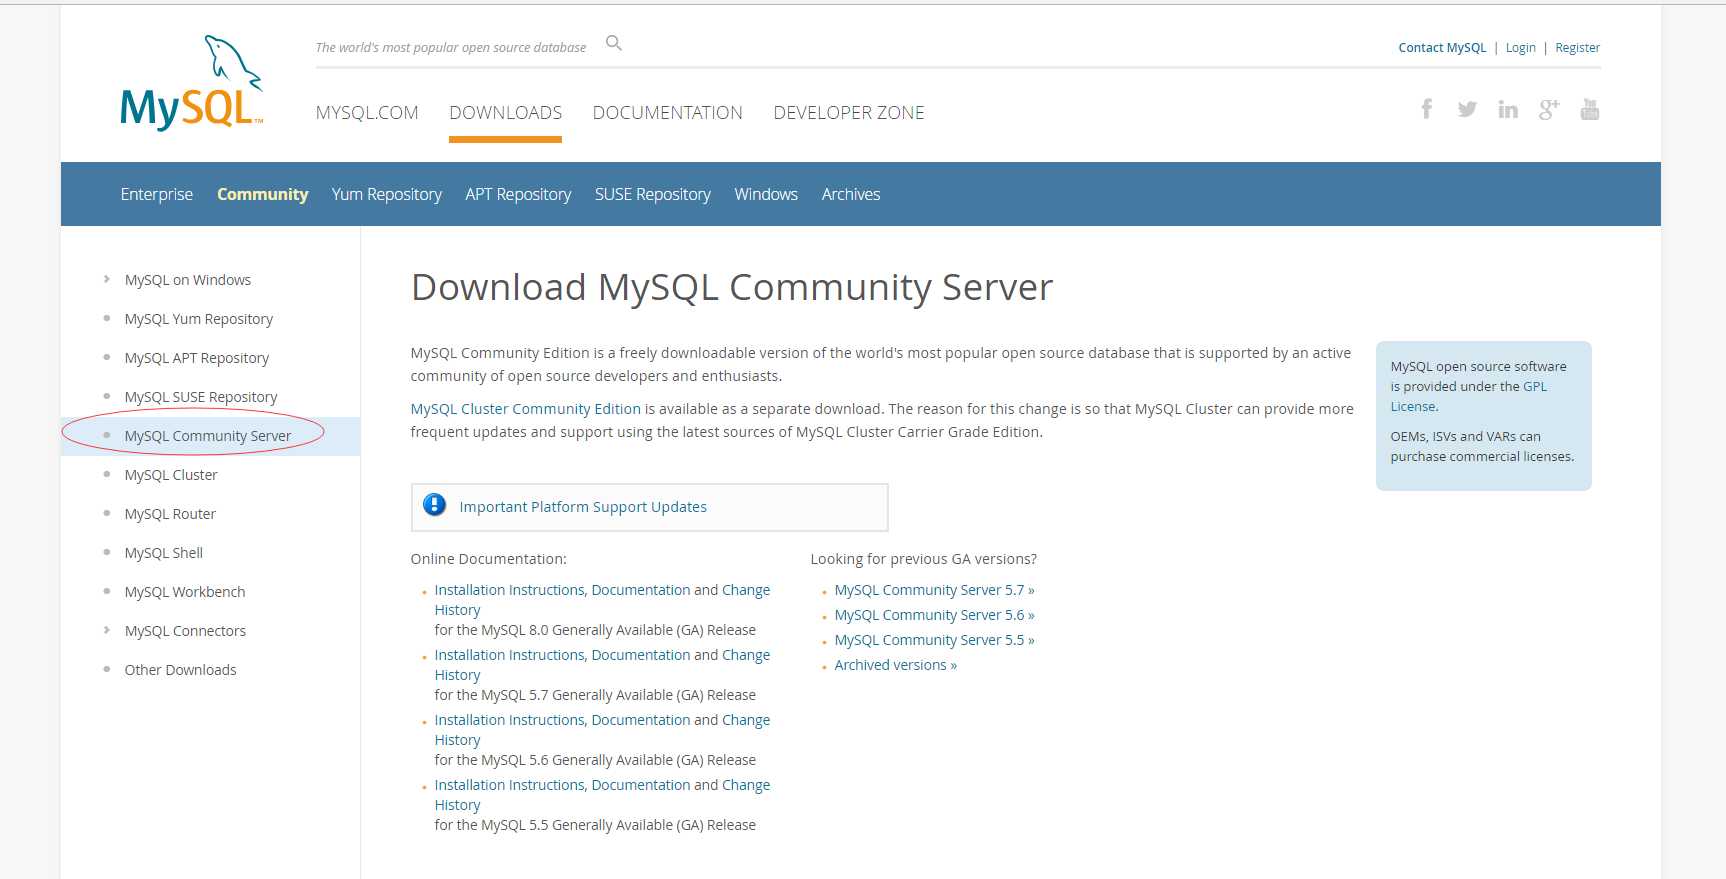Click the blue exclamation info icon
1726x879 pixels.
point(434,504)
